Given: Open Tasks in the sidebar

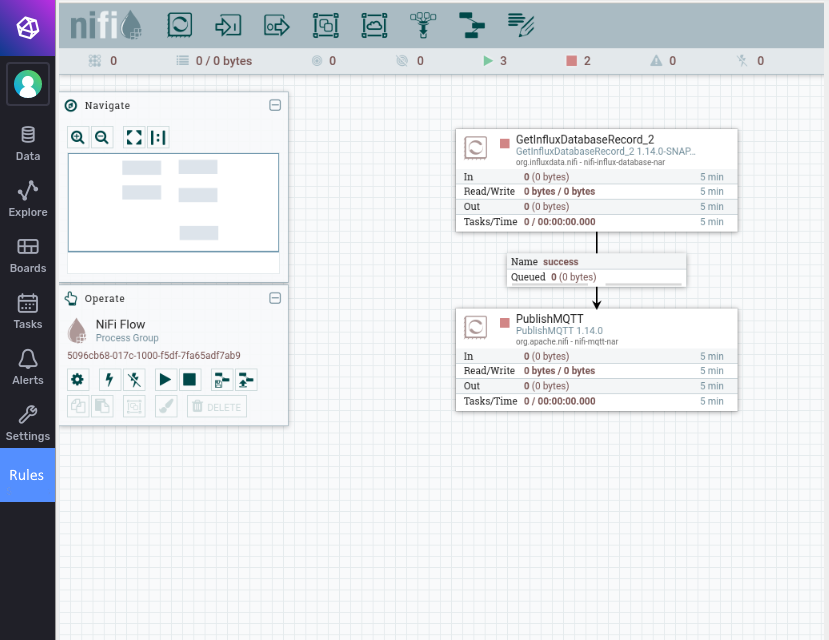Looking at the screenshot, I should [27, 311].
